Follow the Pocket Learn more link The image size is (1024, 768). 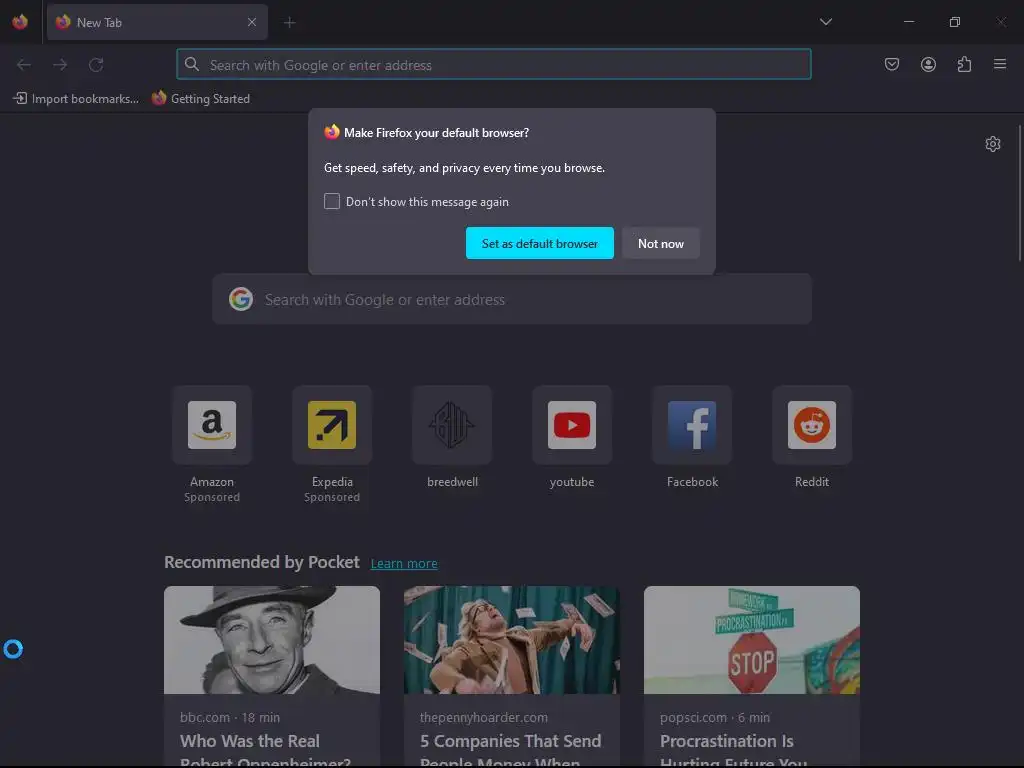click(x=404, y=564)
